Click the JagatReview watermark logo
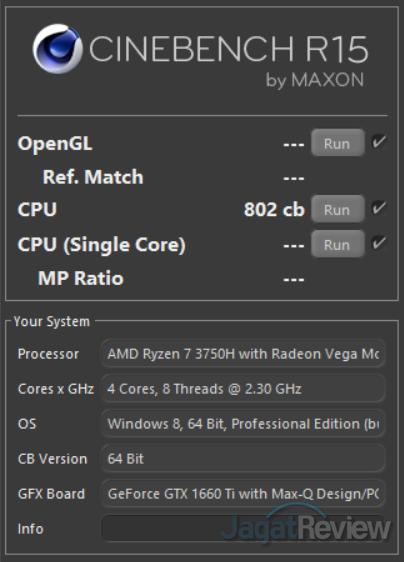Viewport: 404px width, 562px height. click(305, 525)
